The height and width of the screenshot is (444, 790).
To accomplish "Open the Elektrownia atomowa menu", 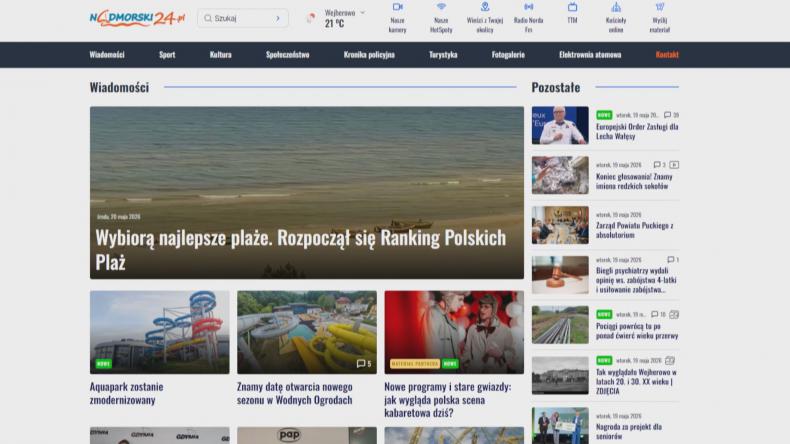I will point(590,54).
